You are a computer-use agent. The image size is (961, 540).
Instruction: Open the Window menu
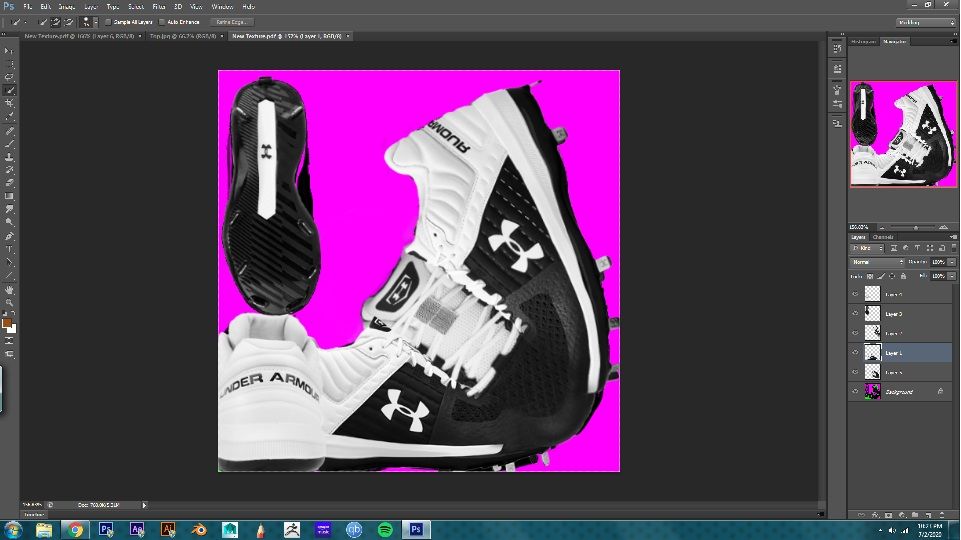tap(222, 7)
